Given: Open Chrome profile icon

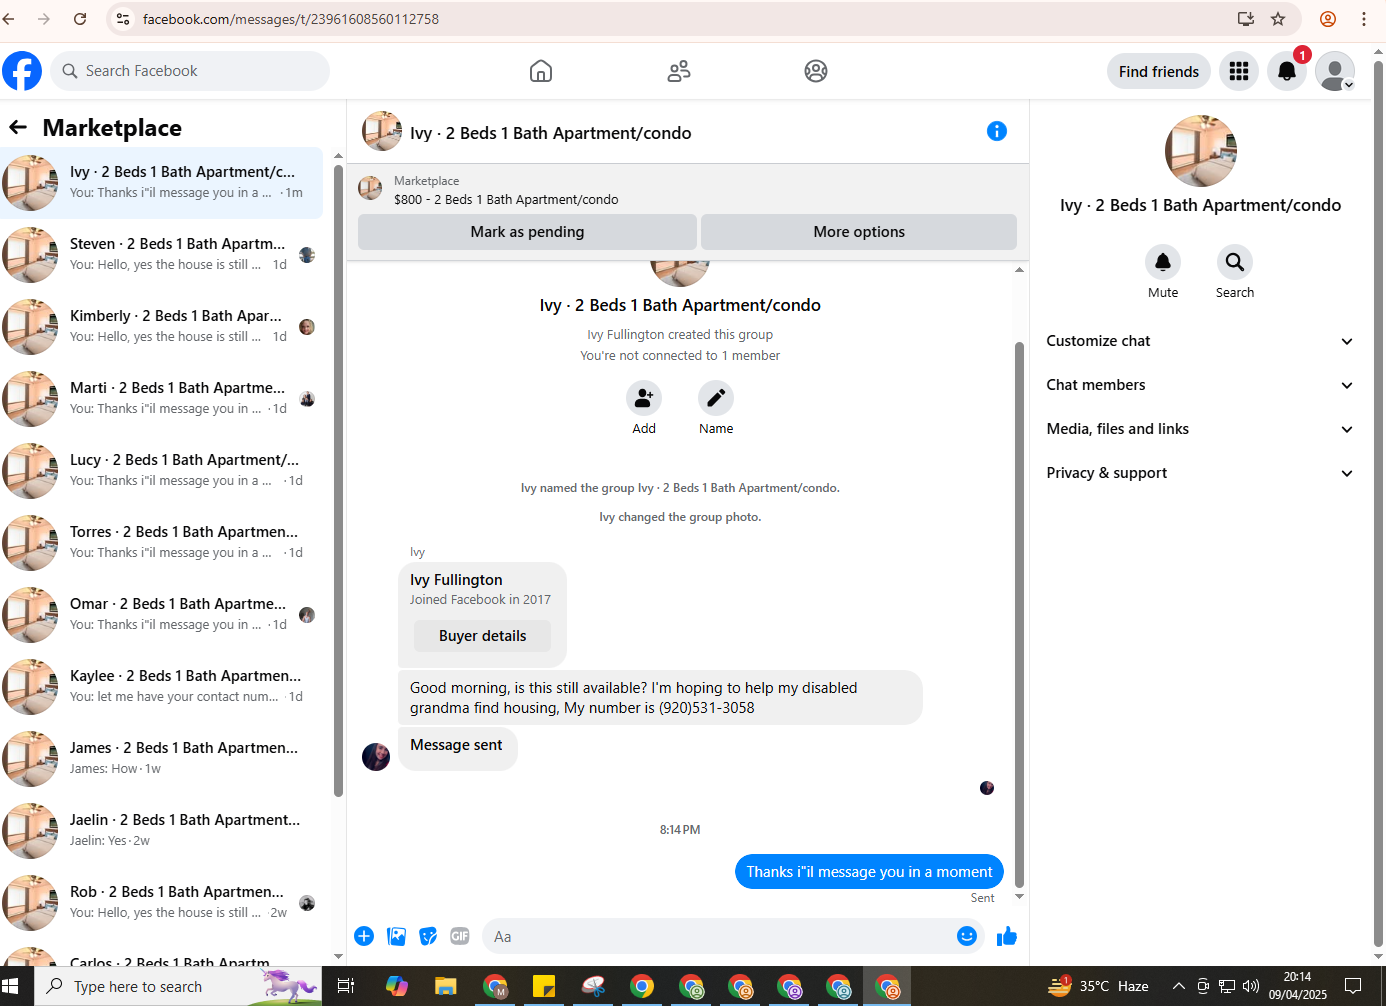Looking at the screenshot, I should 1328,19.
